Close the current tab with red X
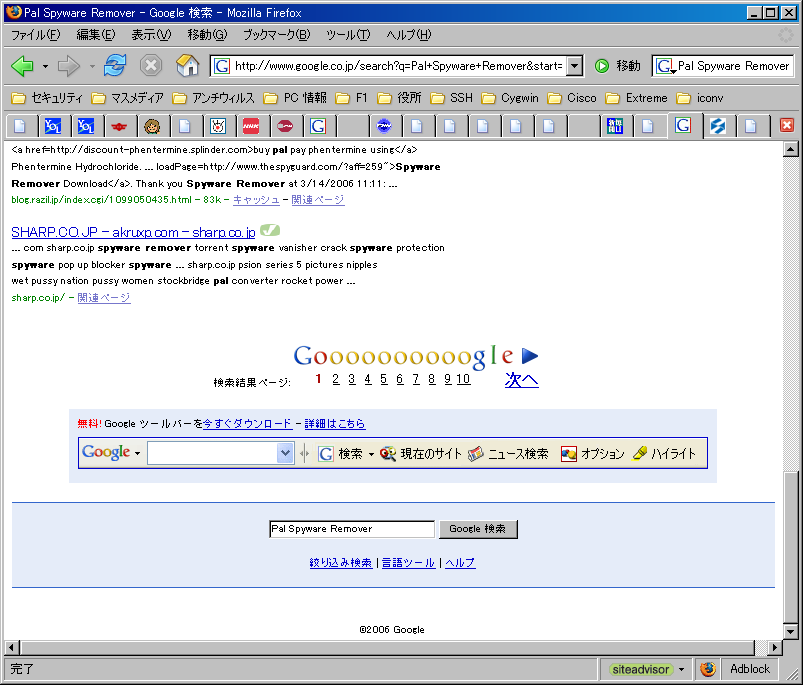The image size is (803, 685). [787, 125]
